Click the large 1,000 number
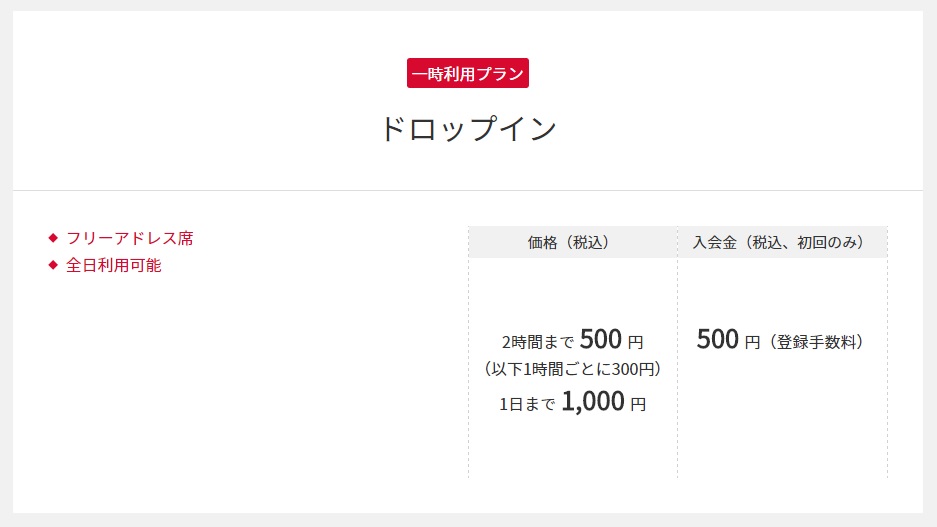This screenshot has width=937, height=527. coord(593,401)
